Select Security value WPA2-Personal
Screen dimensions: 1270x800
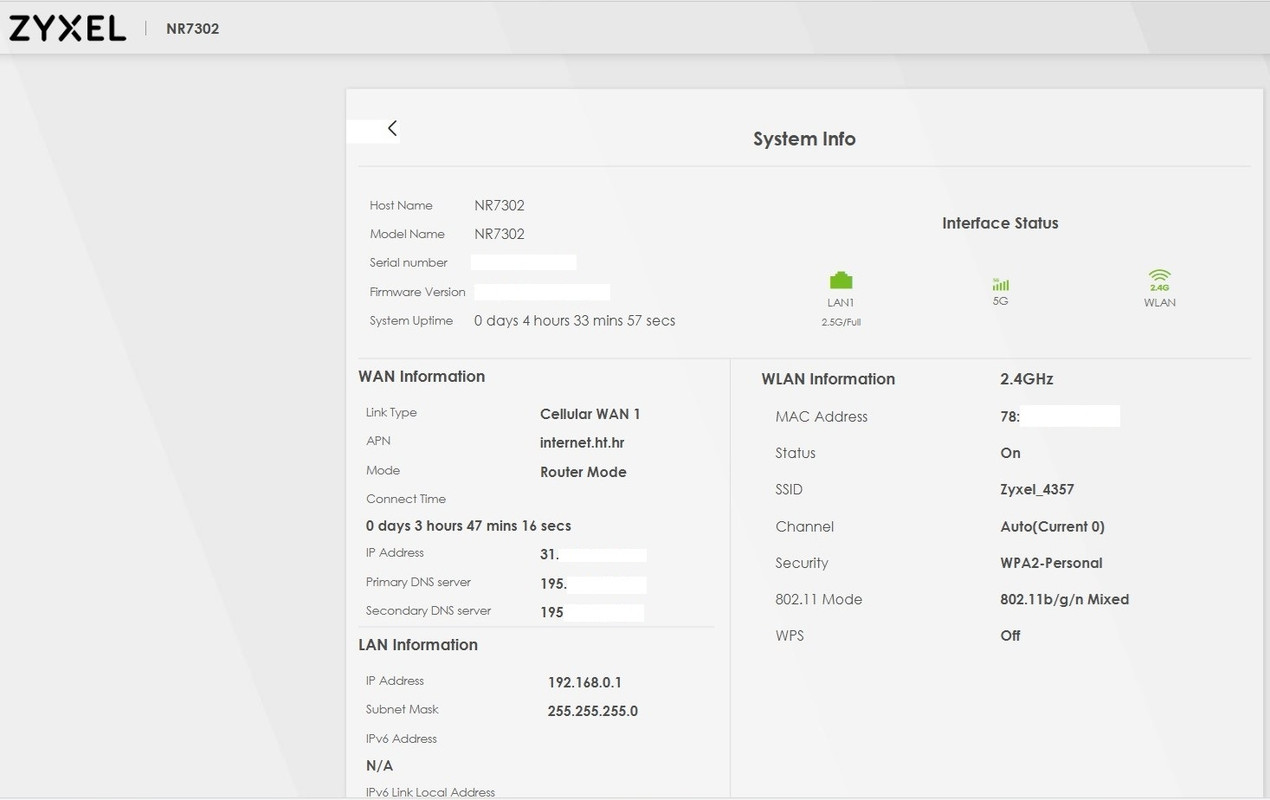[1051, 563]
